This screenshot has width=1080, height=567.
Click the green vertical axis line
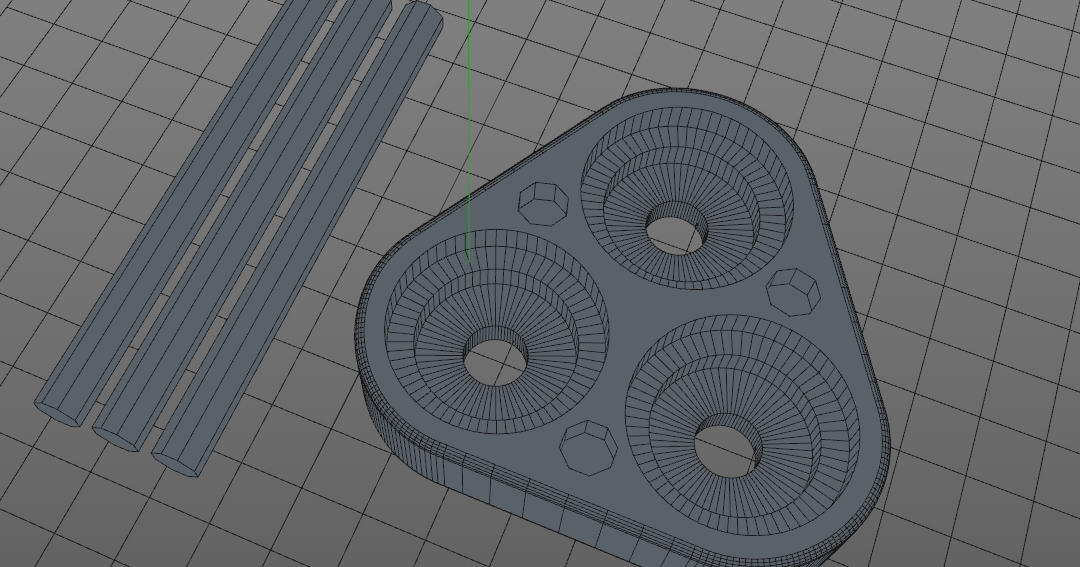pyautogui.click(x=468, y=100)
